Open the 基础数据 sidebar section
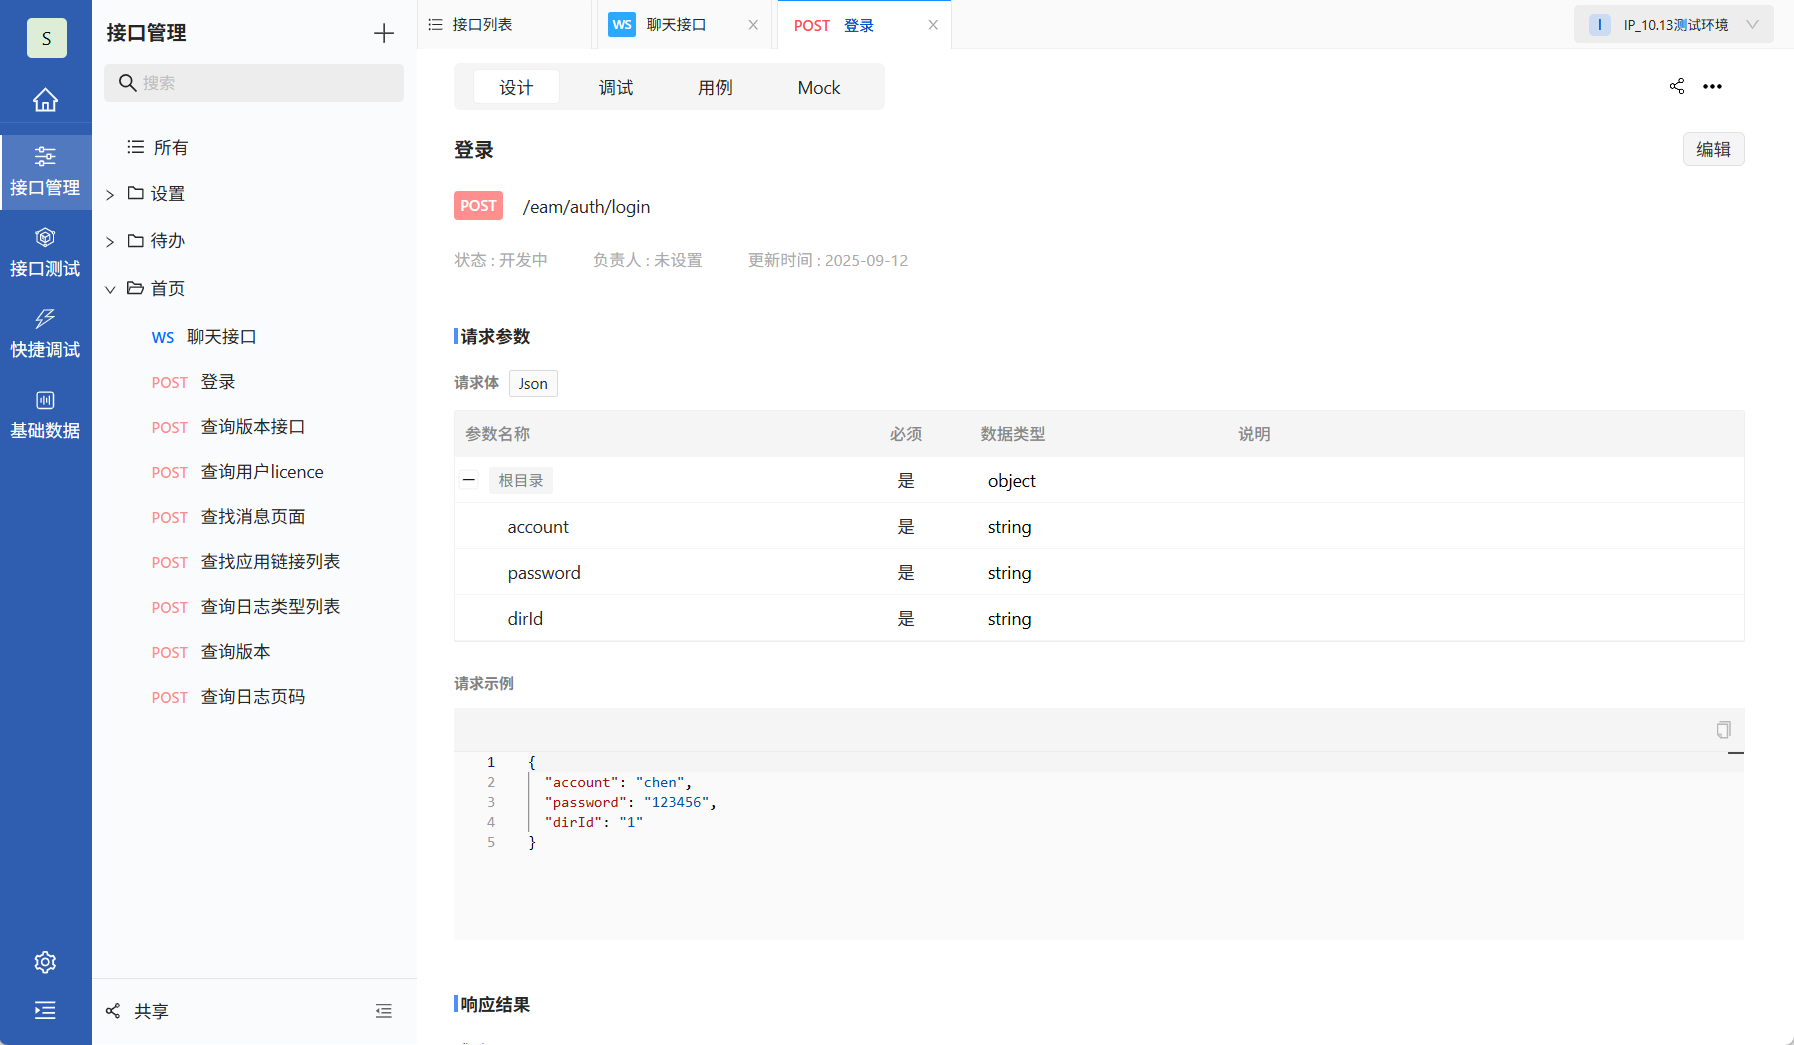This screenshot has width=1794, height=1045. pyautogui.click(x=45, y=415)
